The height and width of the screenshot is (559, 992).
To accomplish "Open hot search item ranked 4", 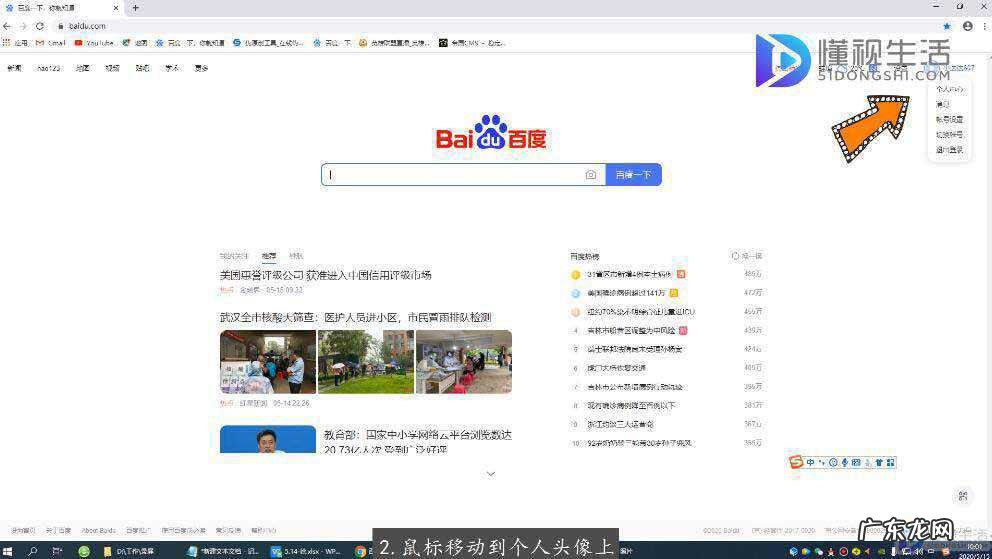I will (631, 331).
